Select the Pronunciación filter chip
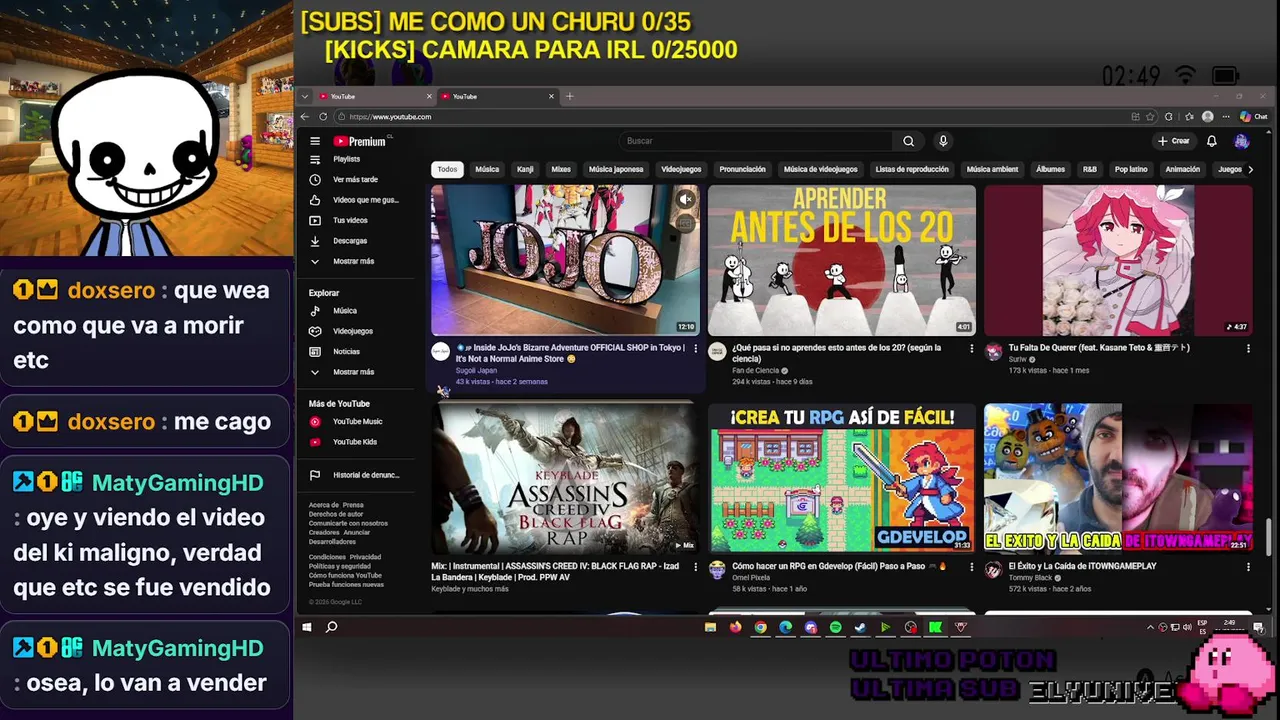This screenshot has height=720, width=1280. coord(742,169)
